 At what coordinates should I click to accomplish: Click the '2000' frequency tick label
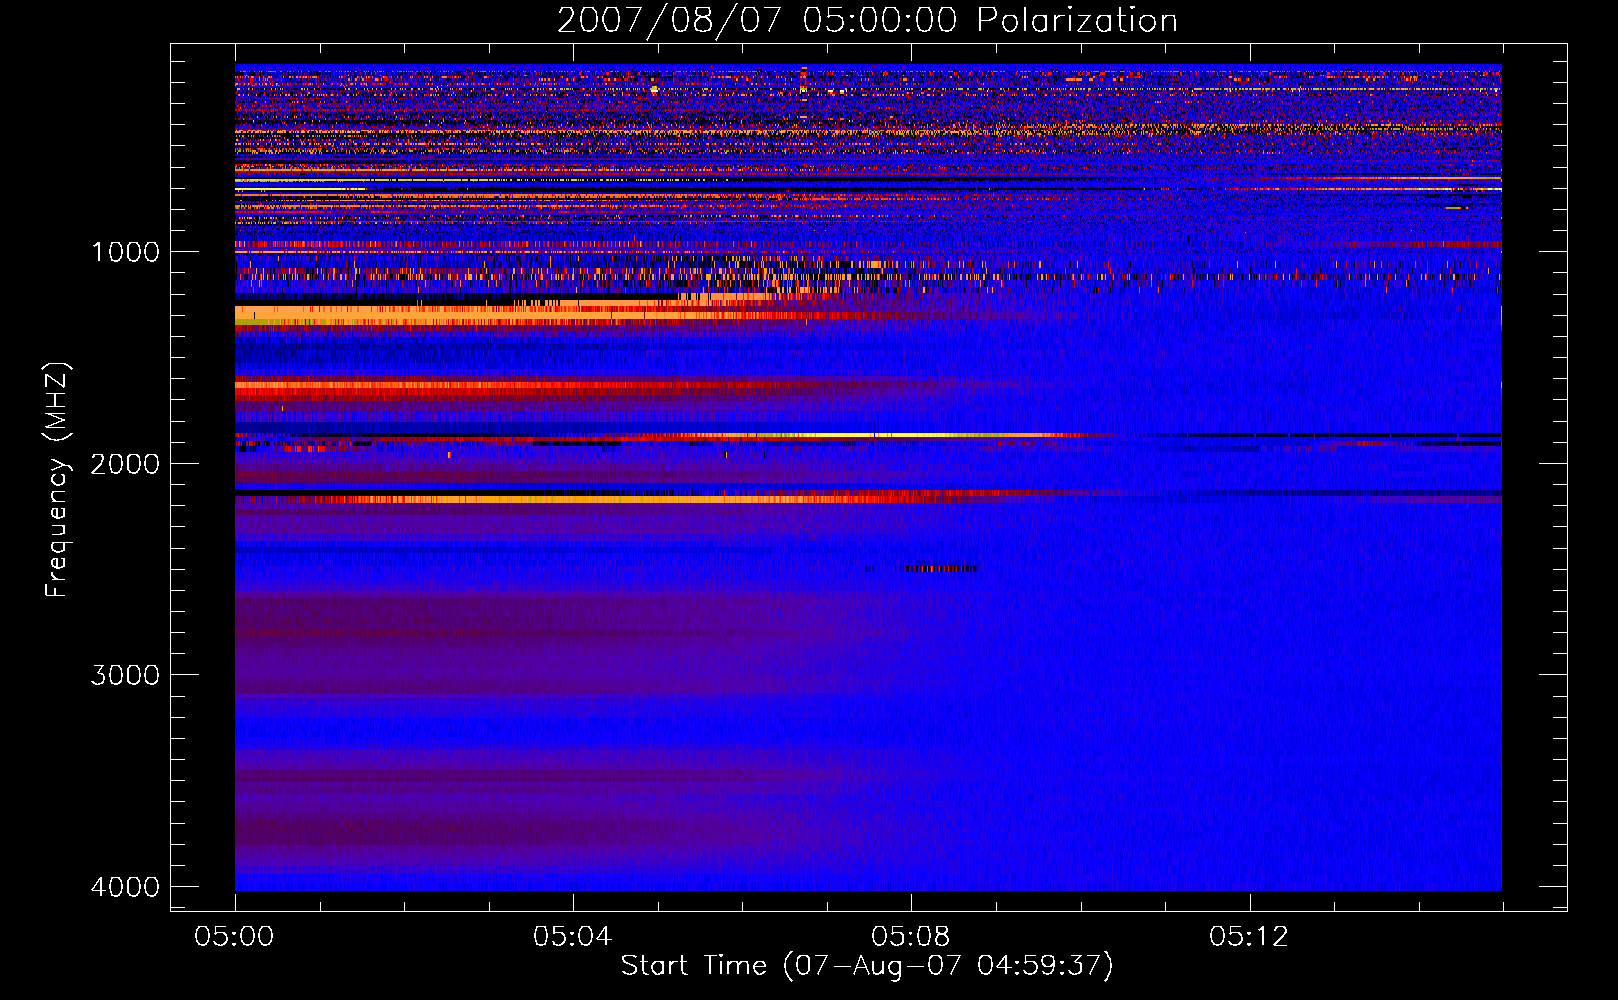click(125, 464)
